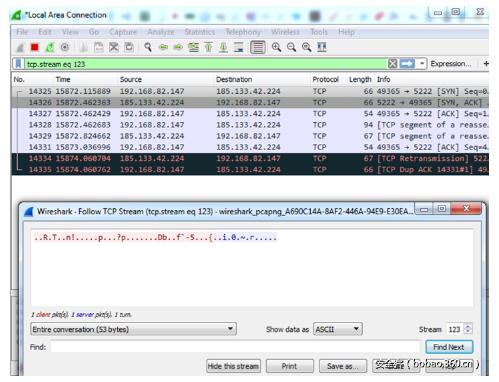Sort by Protocol column header

coord(325,79)
